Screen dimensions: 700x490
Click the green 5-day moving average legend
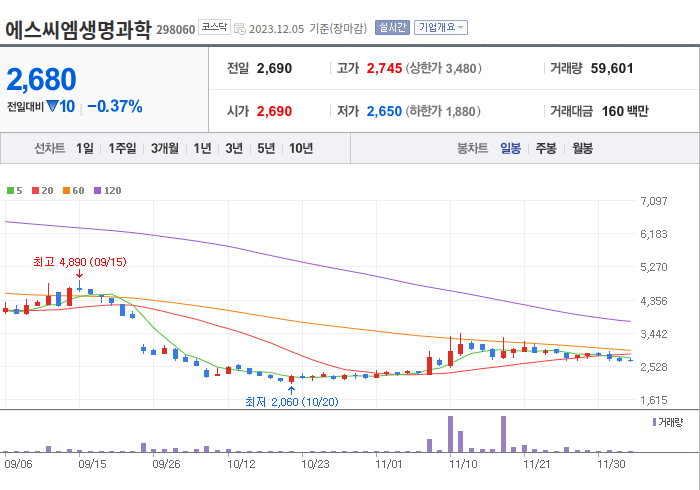(15, 191)
